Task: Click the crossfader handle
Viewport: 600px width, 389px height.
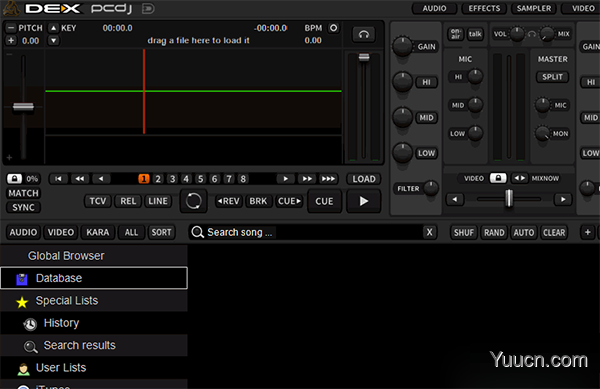Action: [509, 198]
